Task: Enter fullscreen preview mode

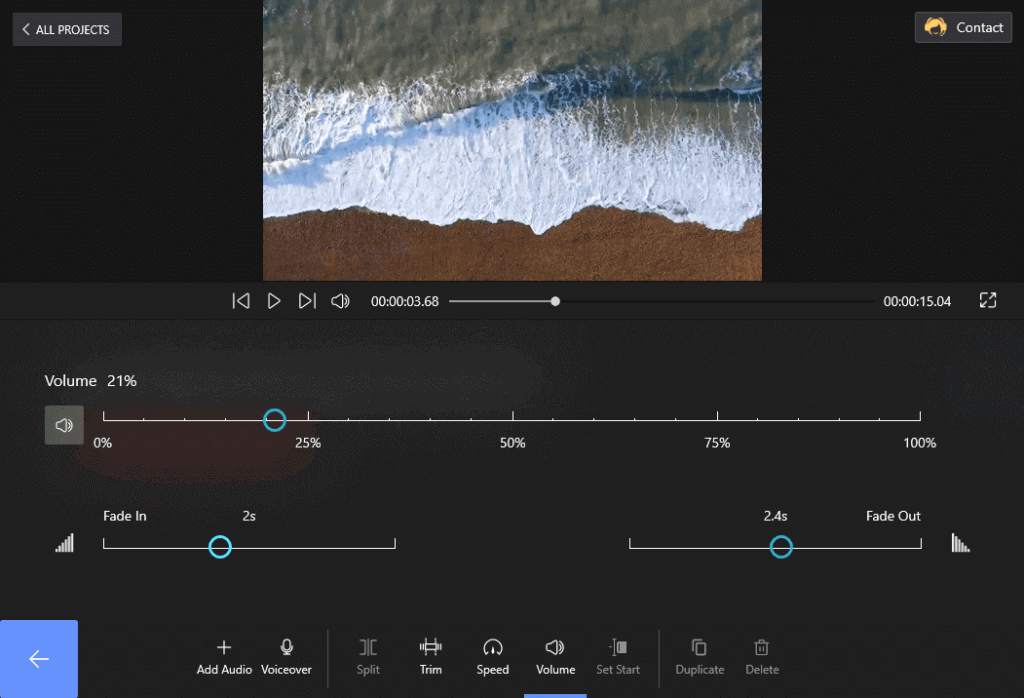Action: point(988,300)
